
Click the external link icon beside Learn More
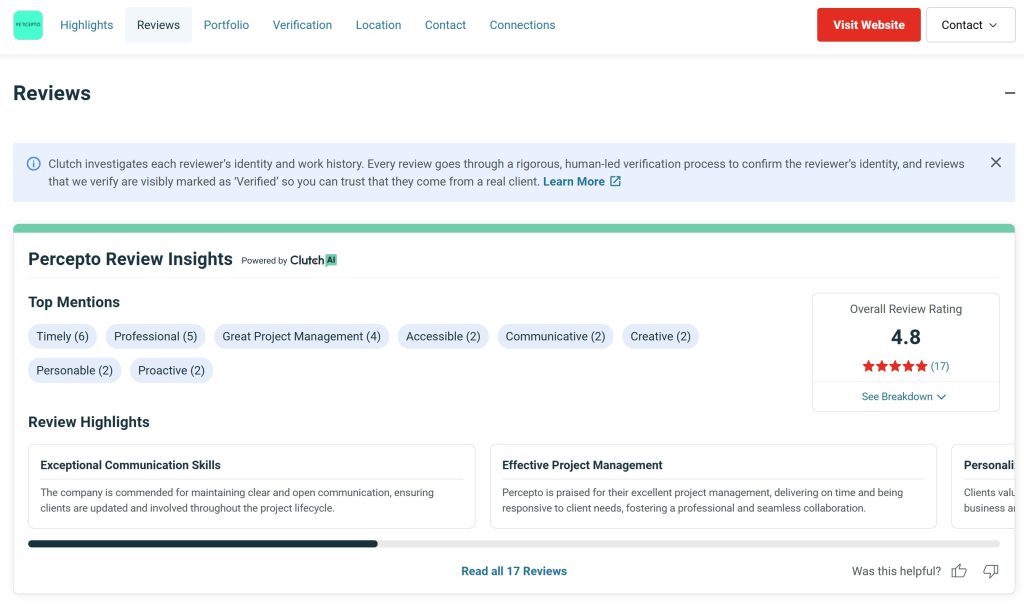pyautogui.click(x=615, y=182)
